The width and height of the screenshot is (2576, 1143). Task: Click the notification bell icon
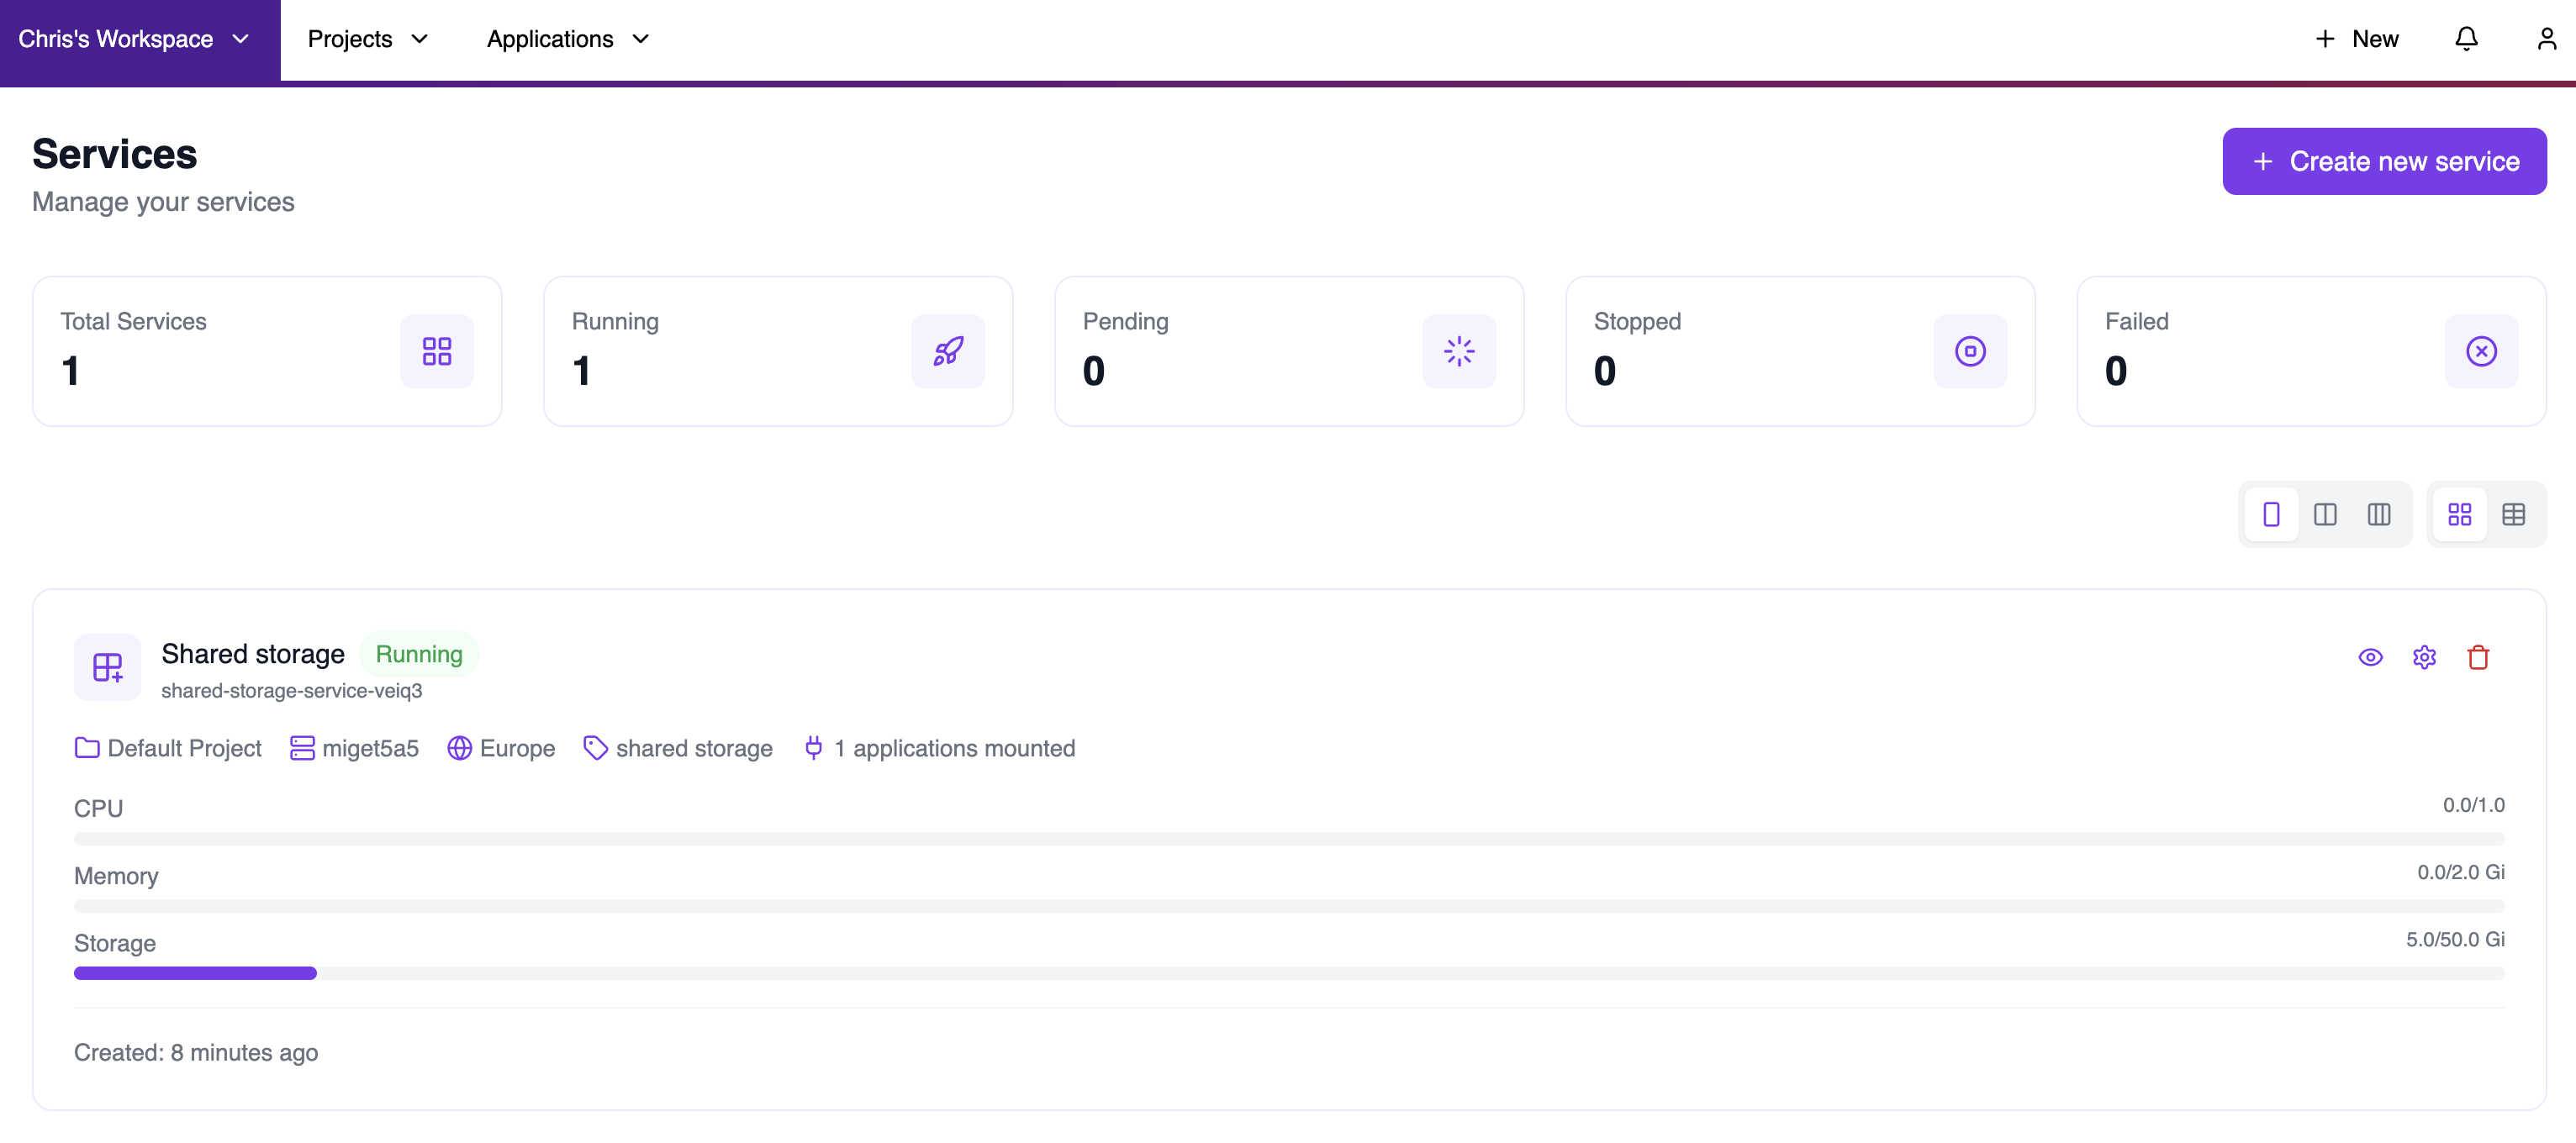pos(2466,39)
